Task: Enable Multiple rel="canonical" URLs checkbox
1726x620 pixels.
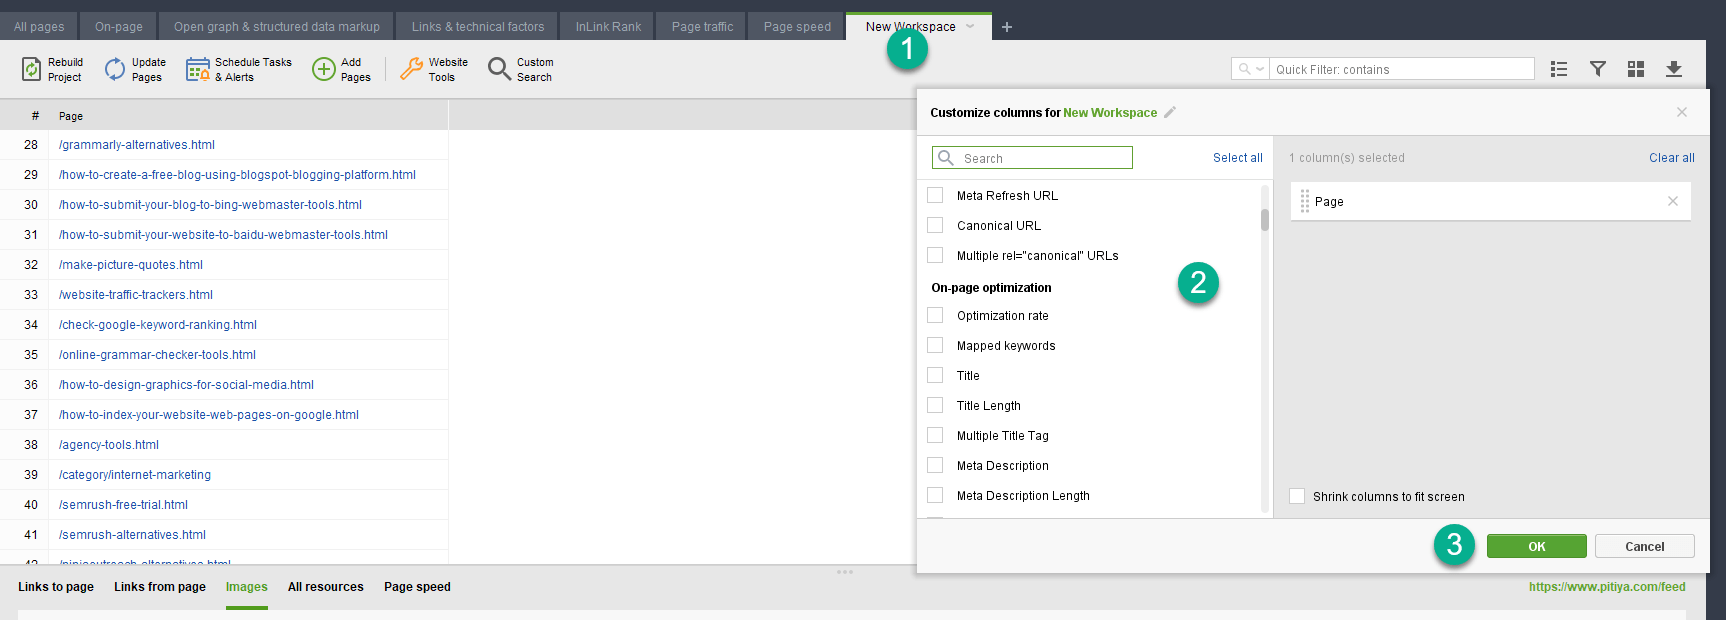Action: (x=935, y=255)
